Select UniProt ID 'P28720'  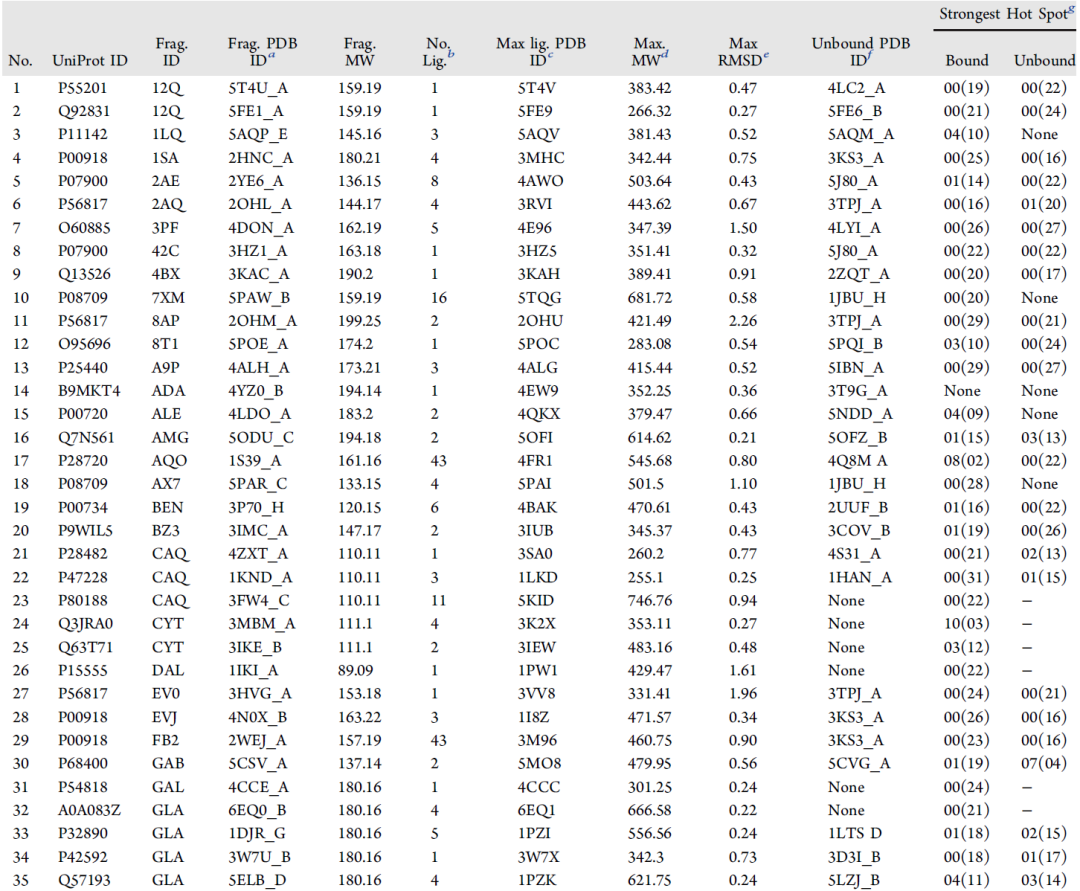83,461
